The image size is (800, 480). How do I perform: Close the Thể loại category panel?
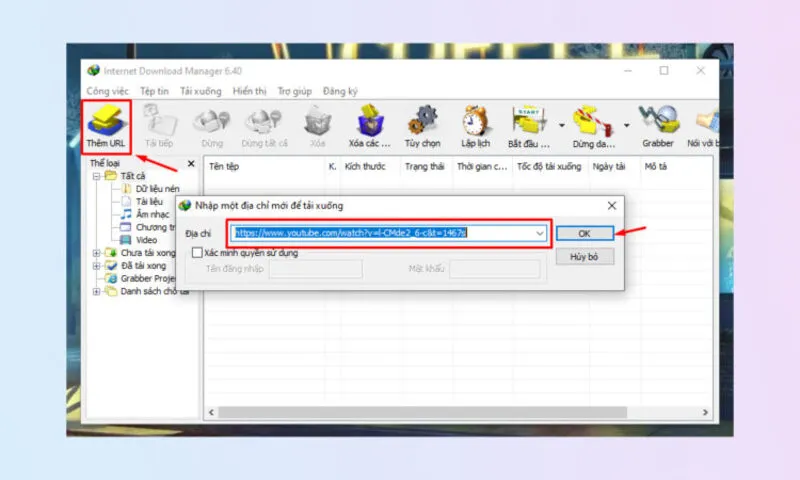click(191, 163)
